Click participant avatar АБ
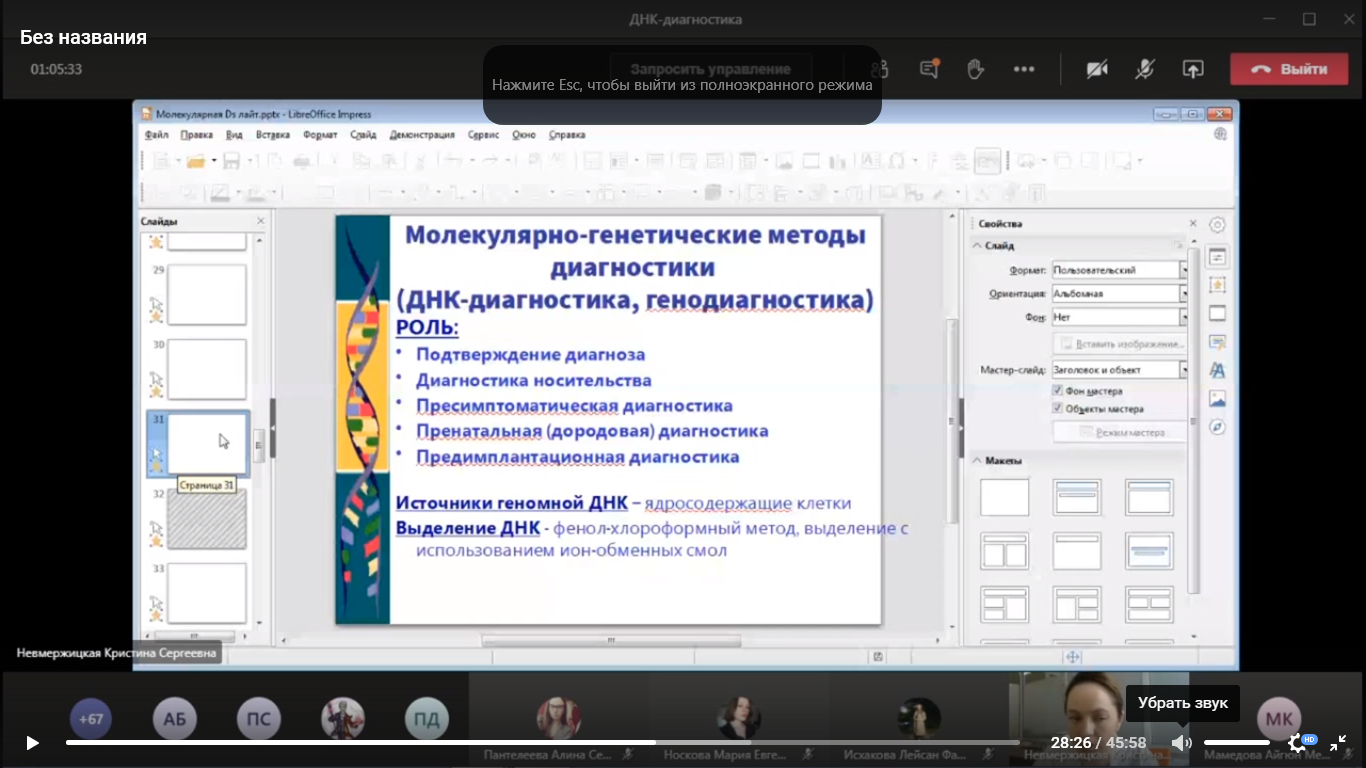Image resolution: width=1366 pixels, height=768 pixels. [x=175, y=719]
